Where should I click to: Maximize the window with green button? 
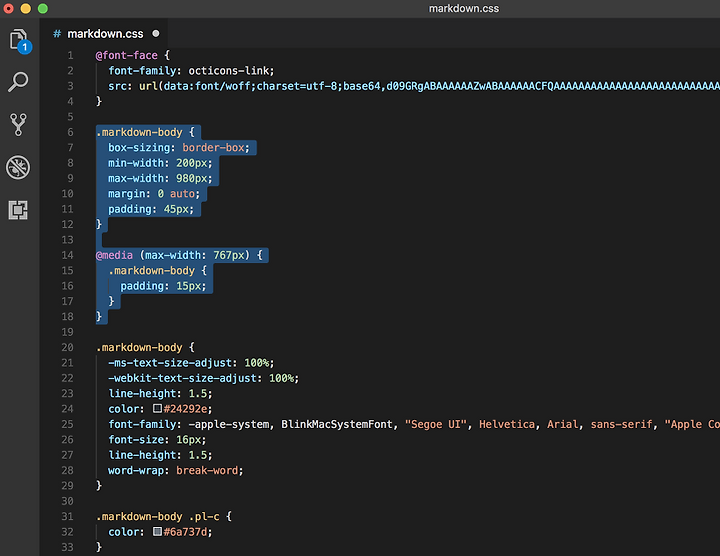[43, 8]
